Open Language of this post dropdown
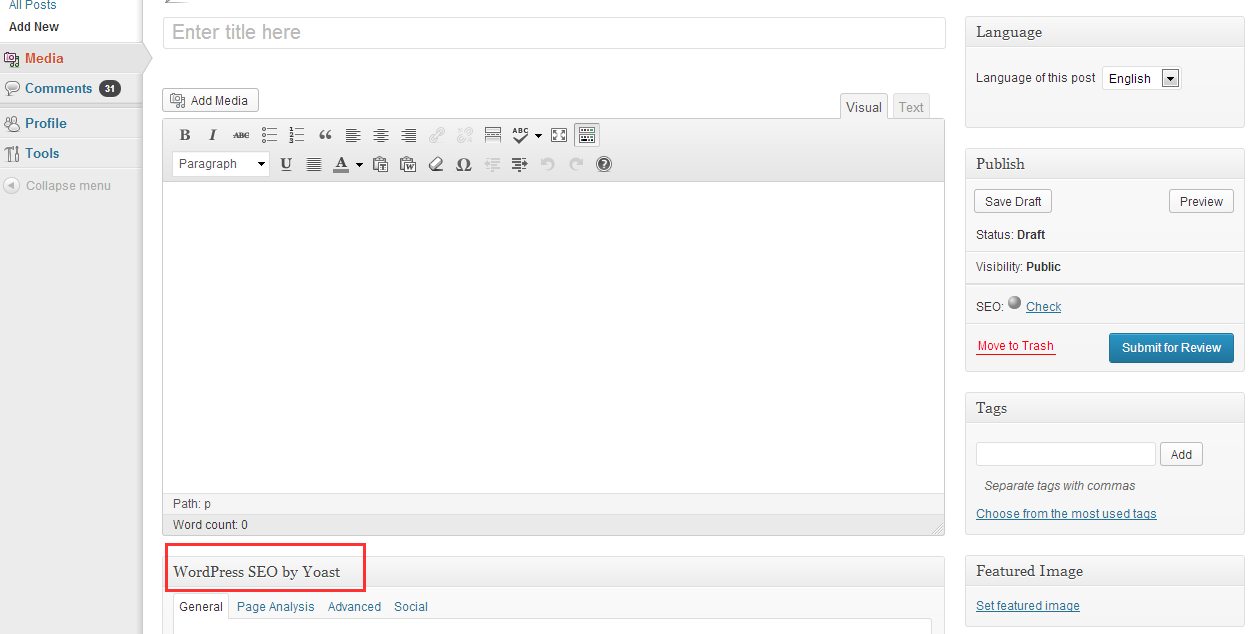The height and width of the screenshot is (634, 1255). click(1141, 78)
